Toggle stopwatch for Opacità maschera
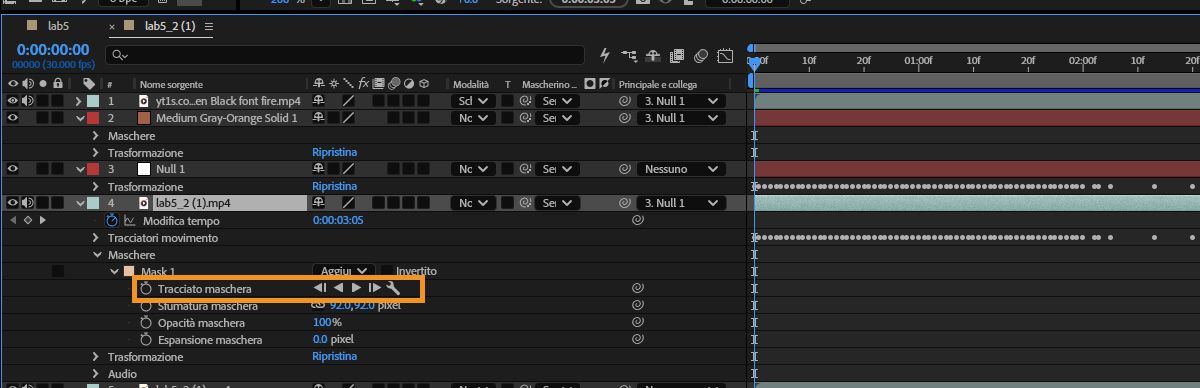Image resolution: width=1200 pixels, height=388 pixels. point(146,323)
